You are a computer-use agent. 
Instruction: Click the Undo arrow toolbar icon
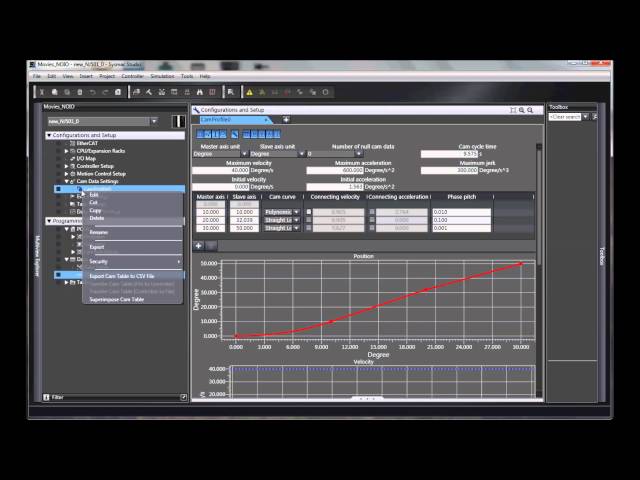pos(93,92)
